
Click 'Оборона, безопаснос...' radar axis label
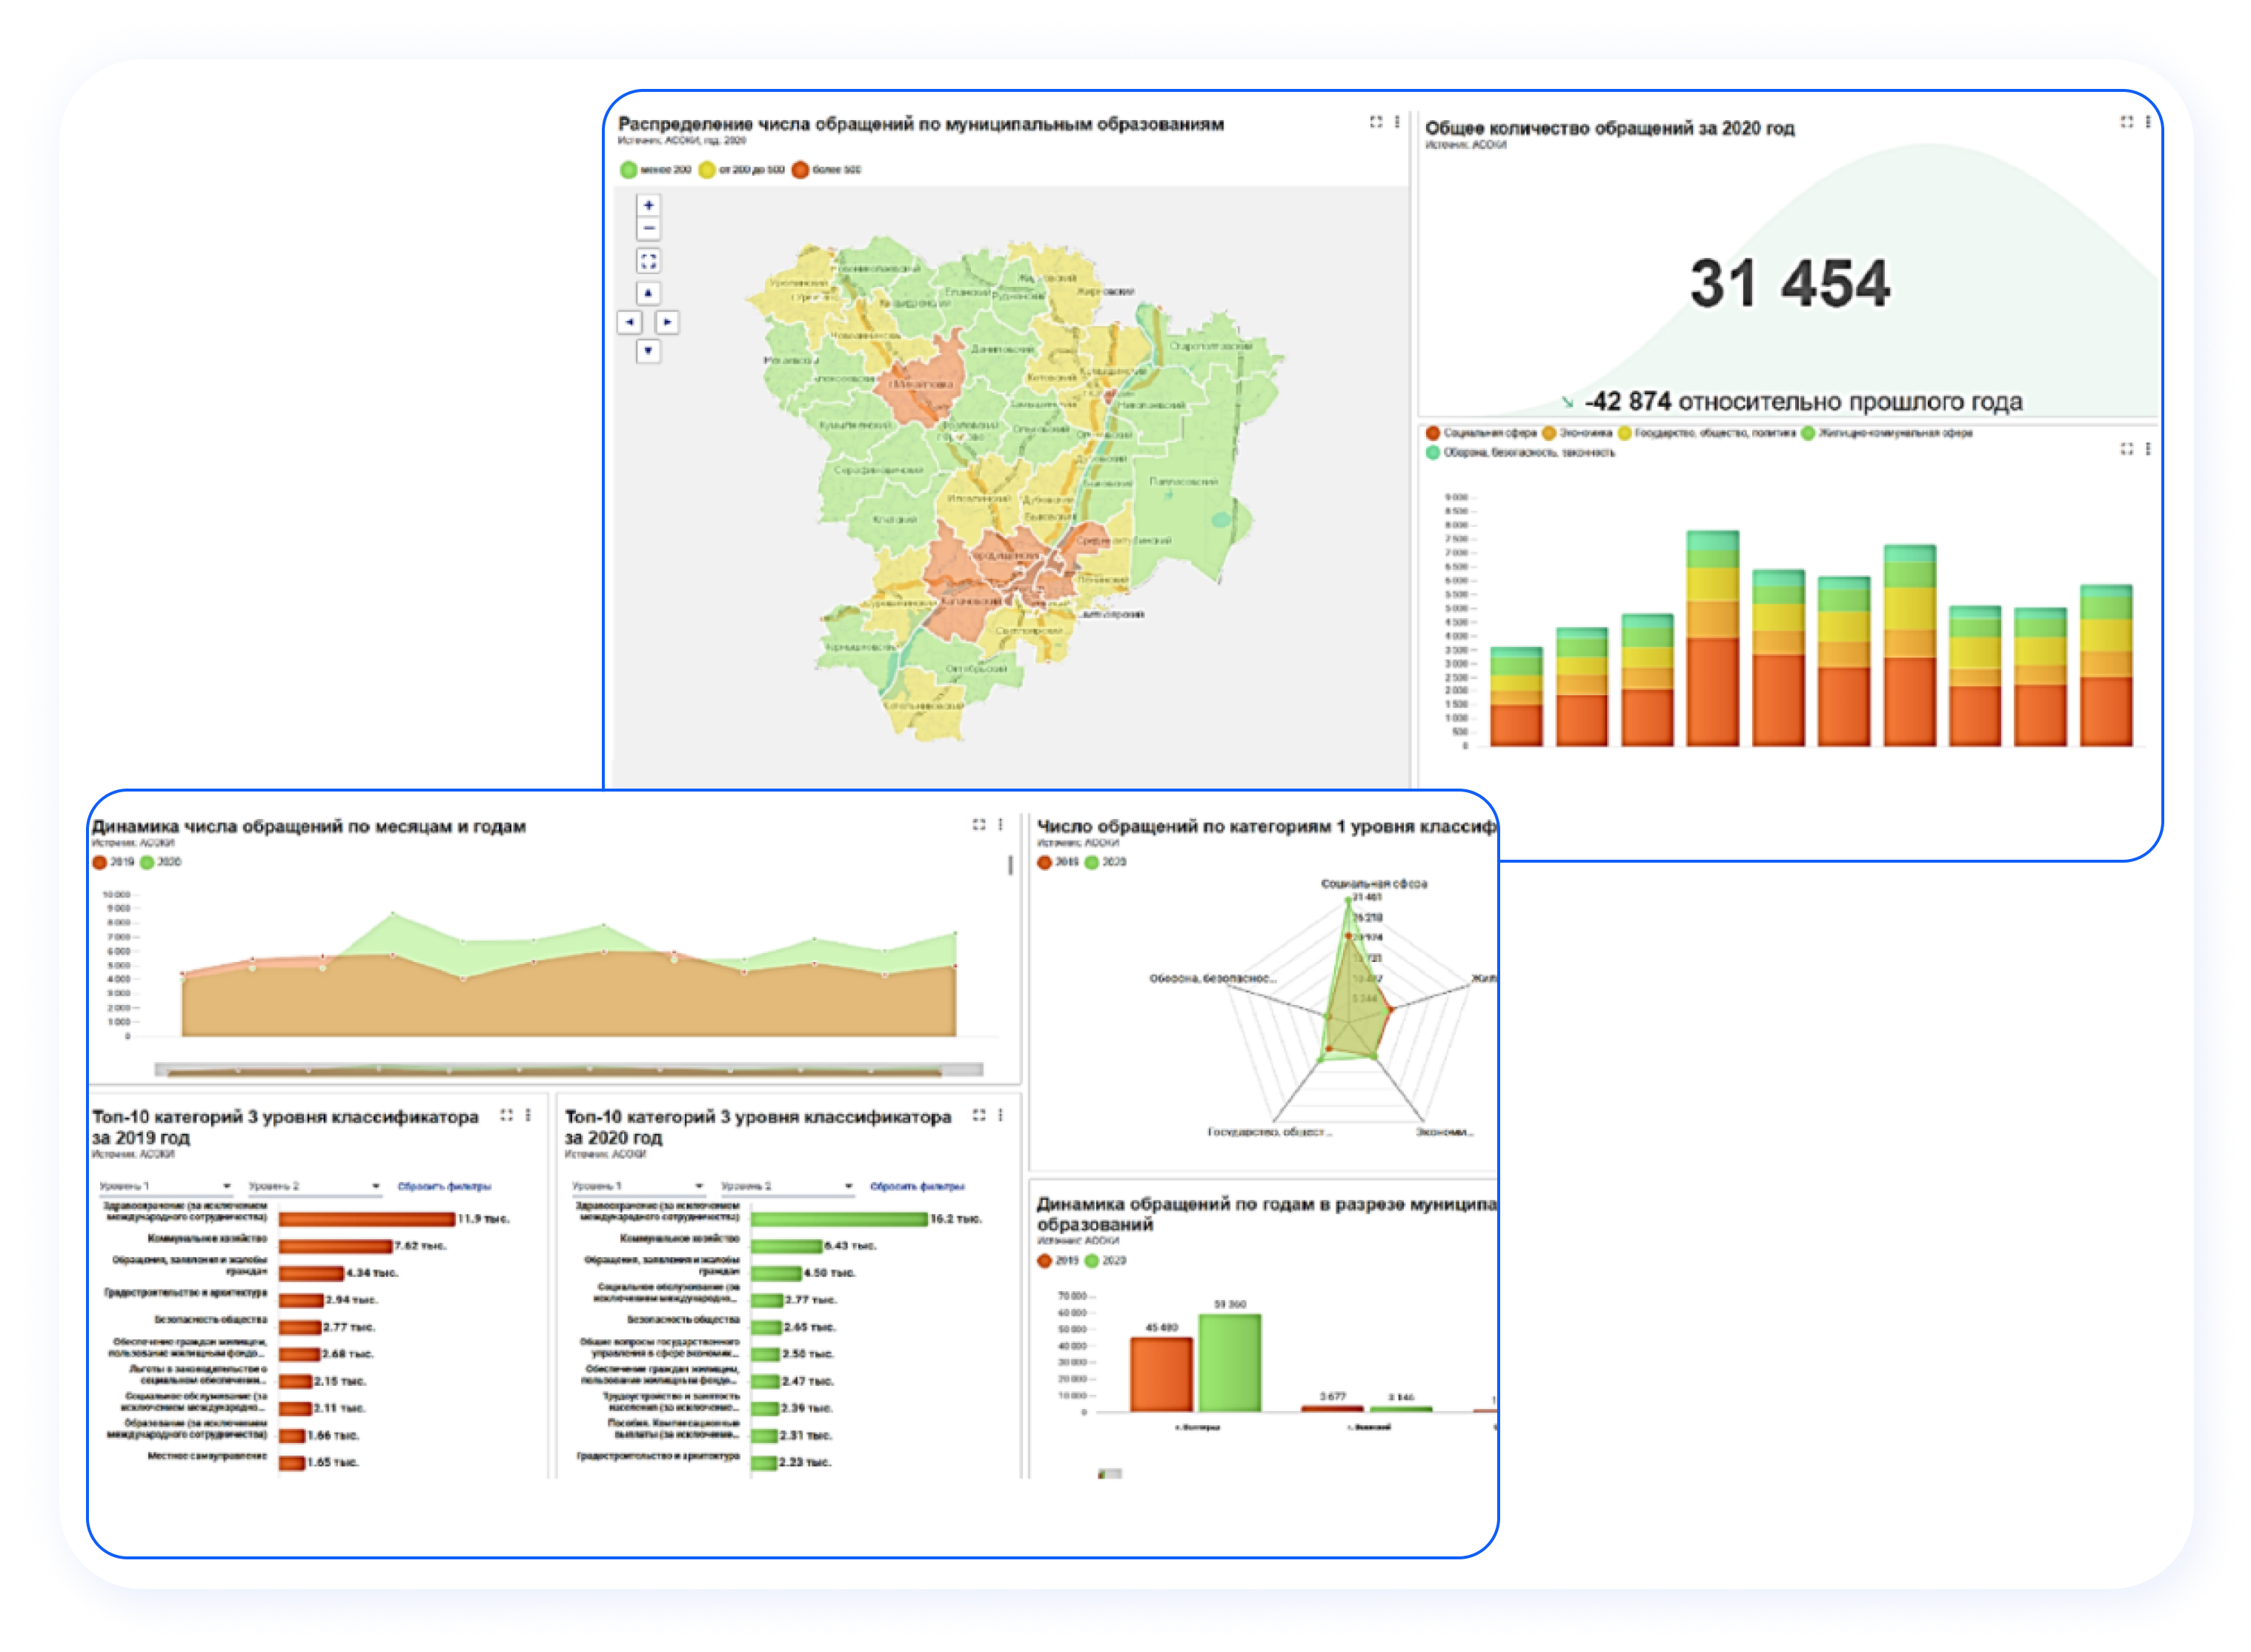(1213, 978)
